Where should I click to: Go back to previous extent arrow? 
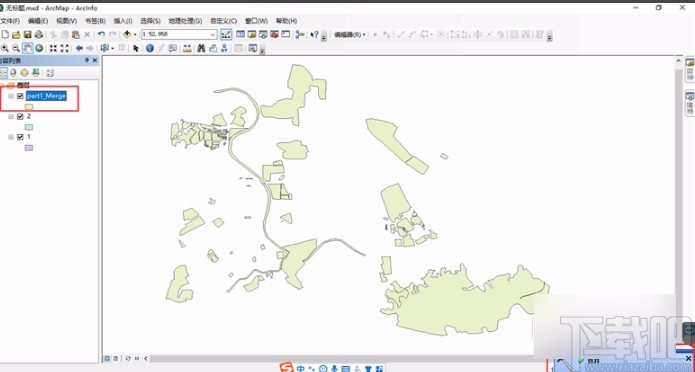pyautogui.click(x=79, y=48)
